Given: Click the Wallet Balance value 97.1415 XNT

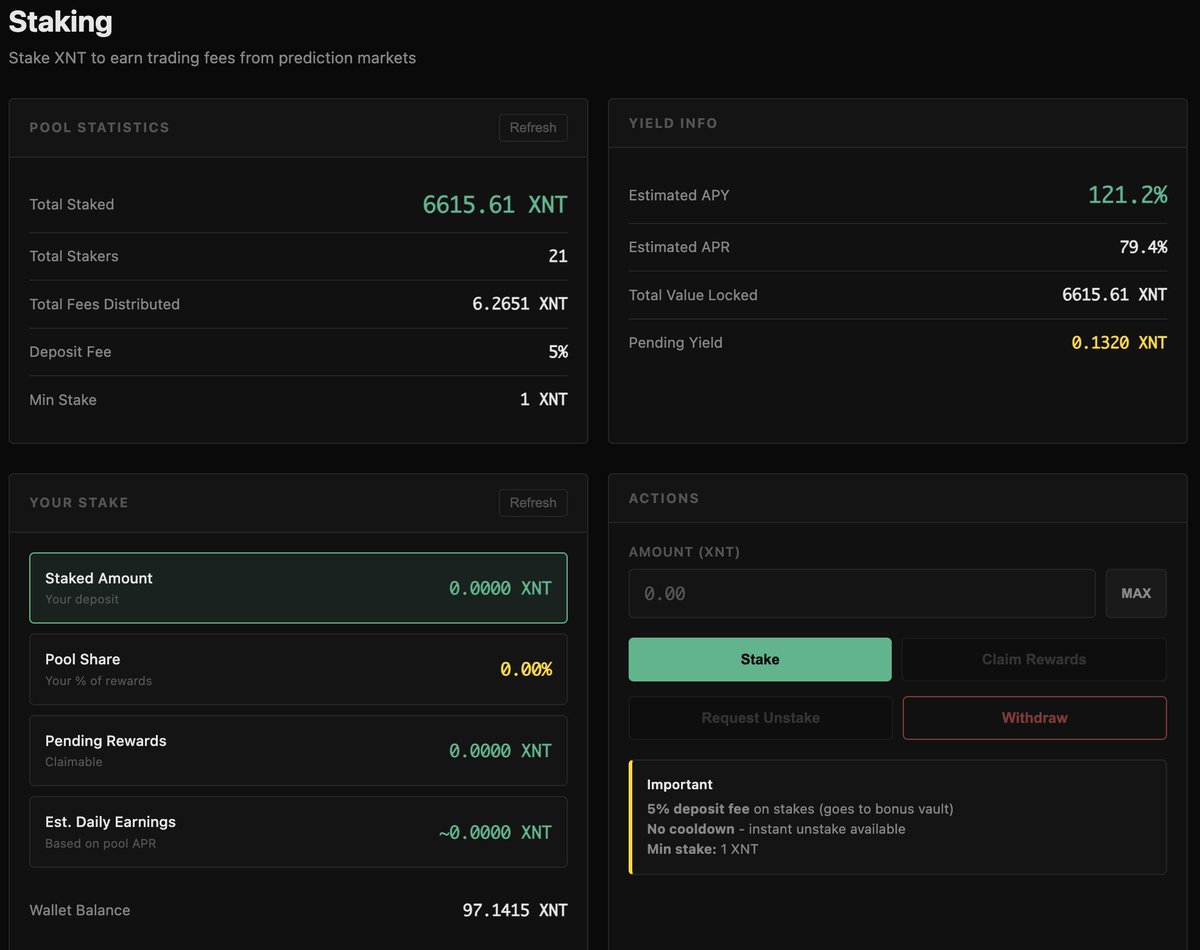Looking at the screenshot, I should (515, 910).
